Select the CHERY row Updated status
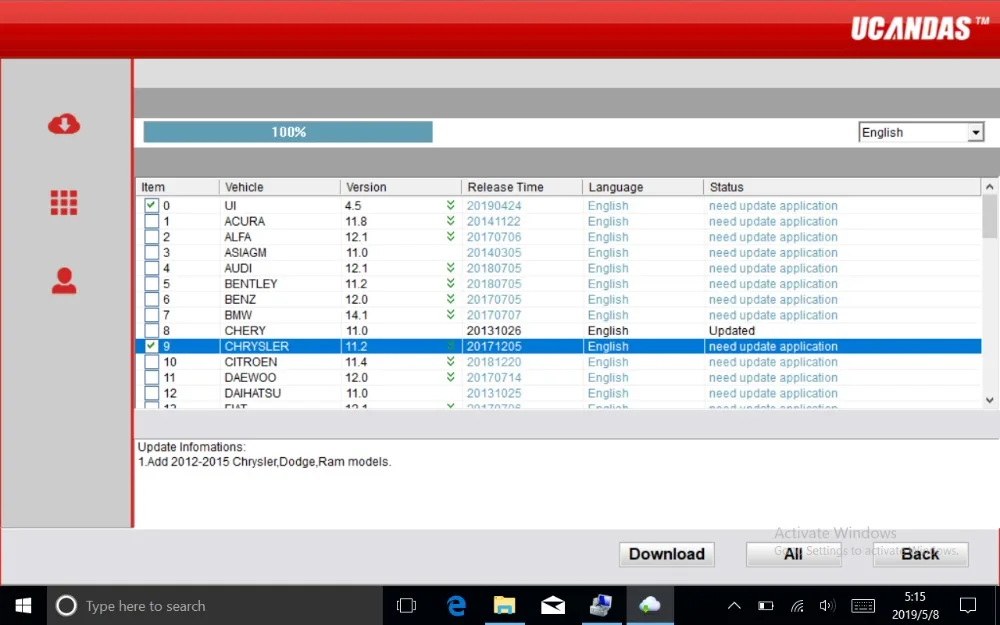 (x=732, y=330)
